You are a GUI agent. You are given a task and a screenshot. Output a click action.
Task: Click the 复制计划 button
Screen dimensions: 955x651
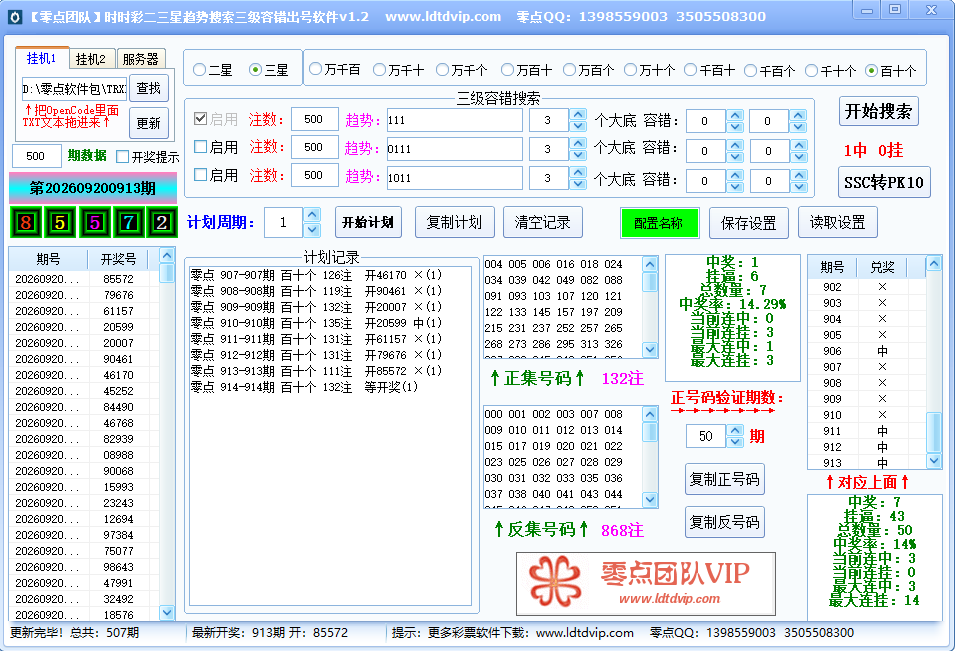point(454,222)
